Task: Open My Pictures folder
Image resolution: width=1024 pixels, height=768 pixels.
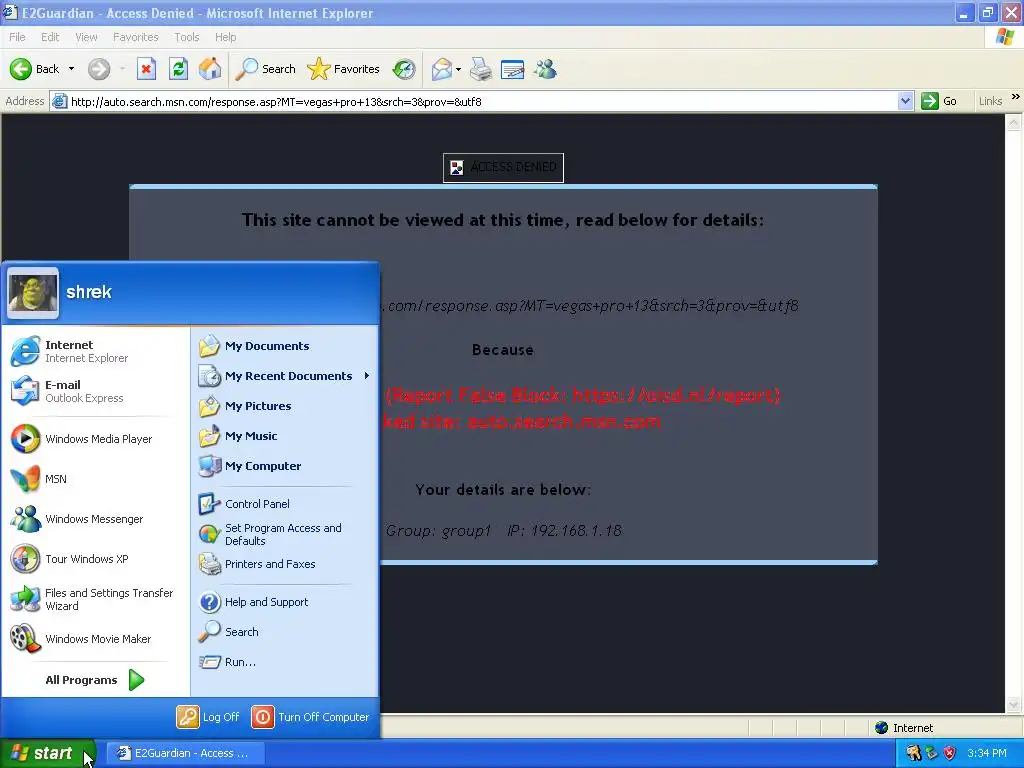Action: point(285,406)
